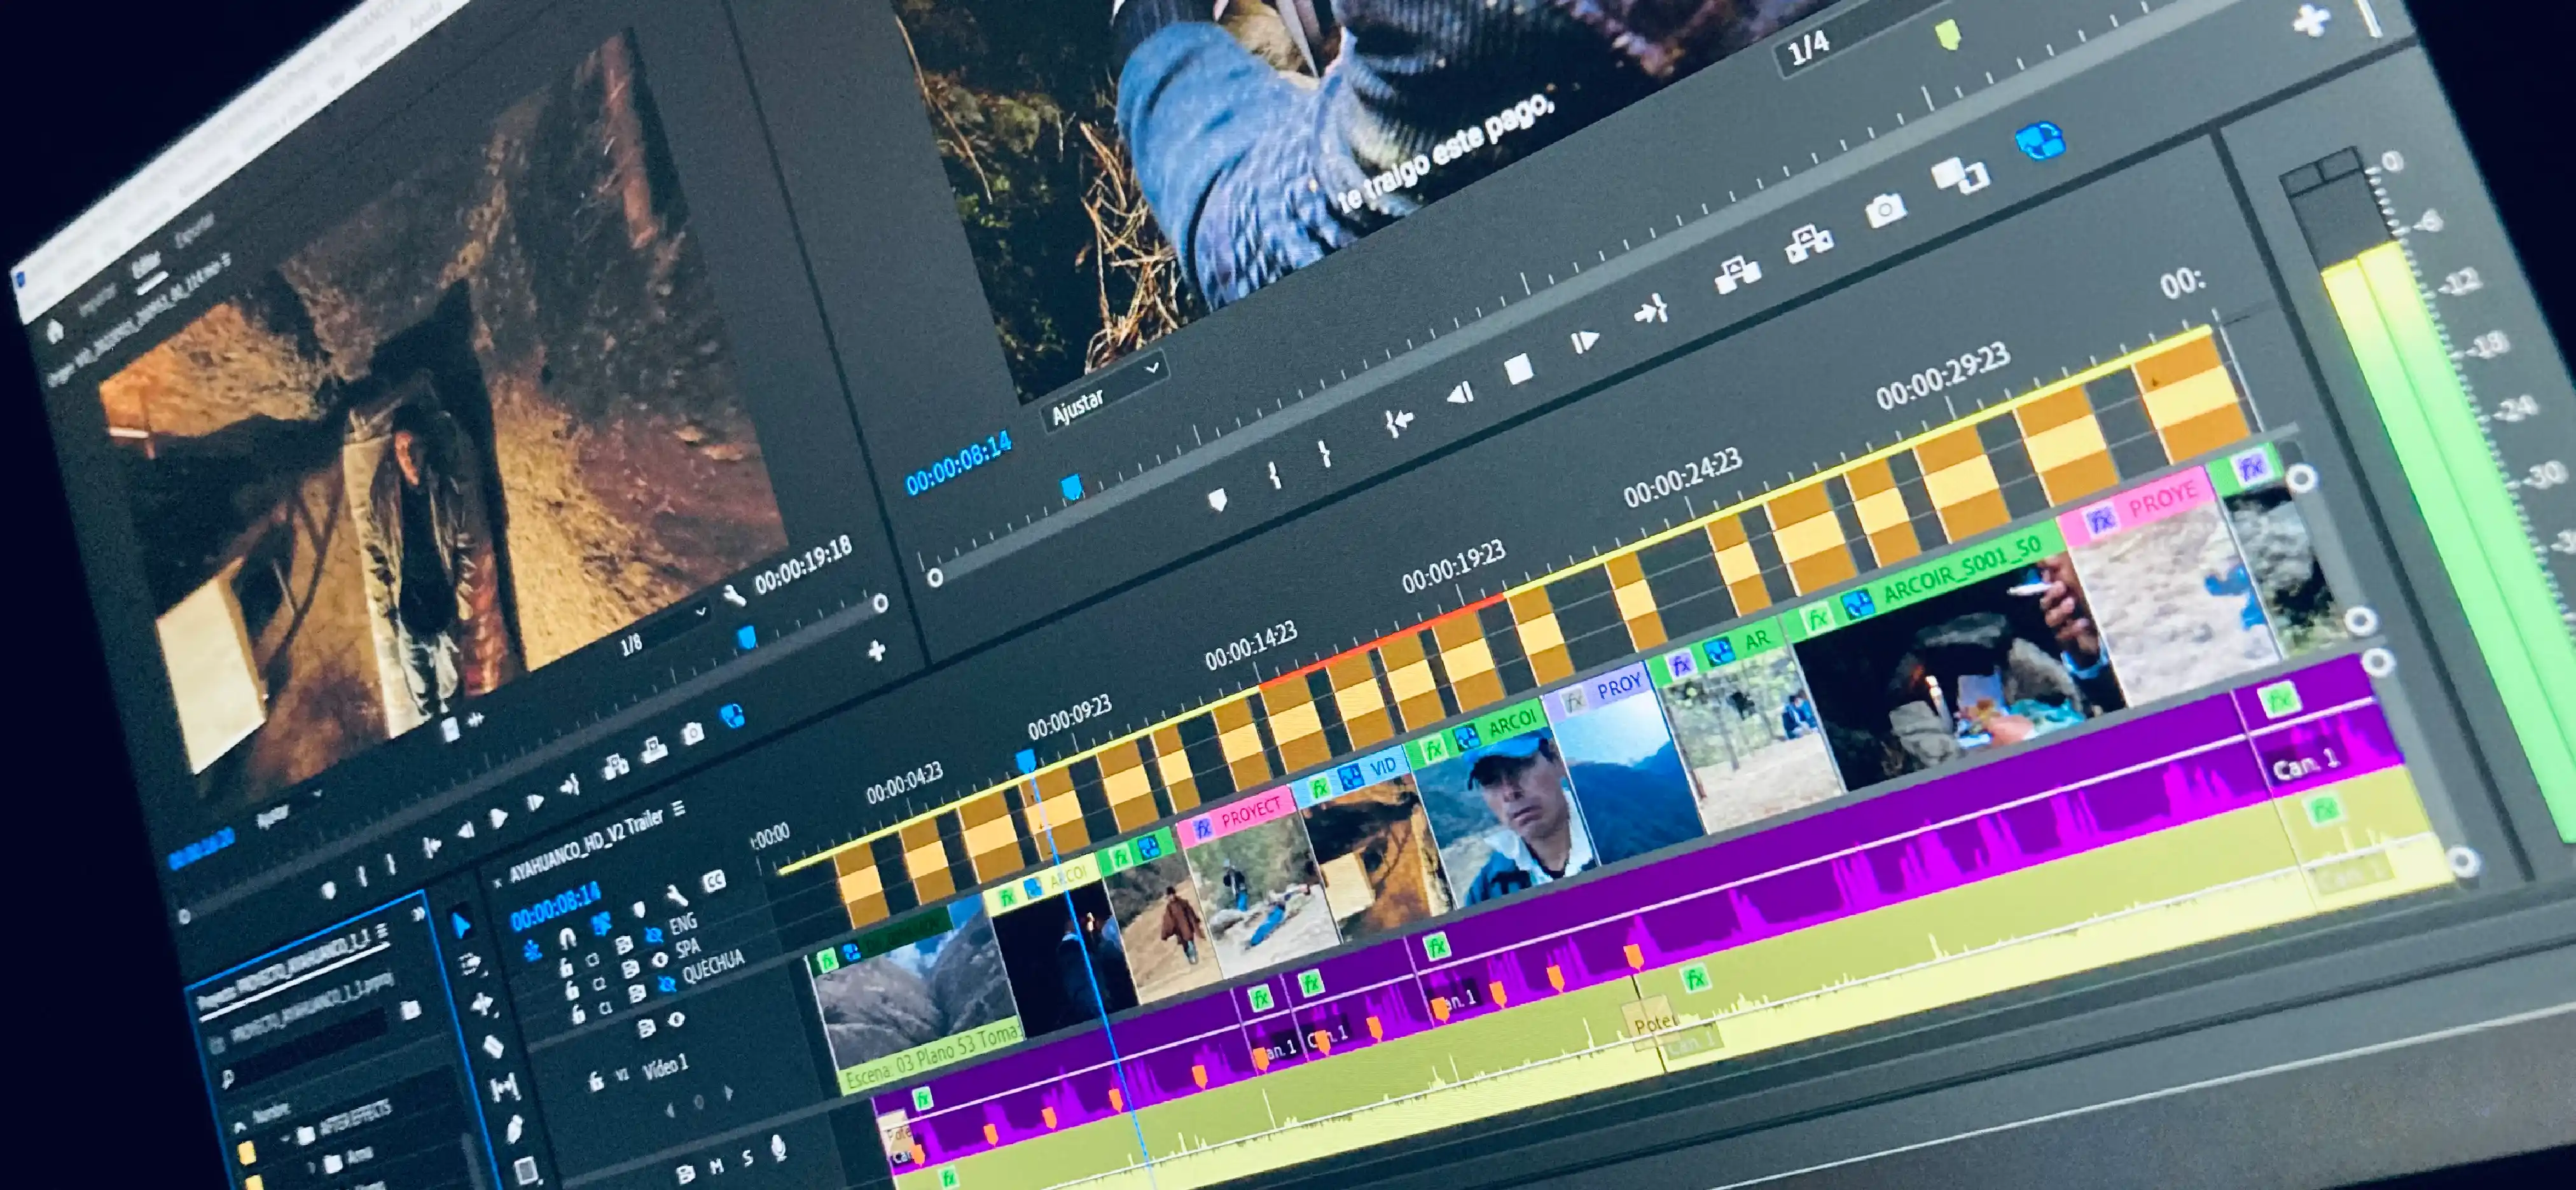2576x1190 pixels.
Task: Toggle the blue proxy button in Program Monitor
Action: tap(2040, 141)
